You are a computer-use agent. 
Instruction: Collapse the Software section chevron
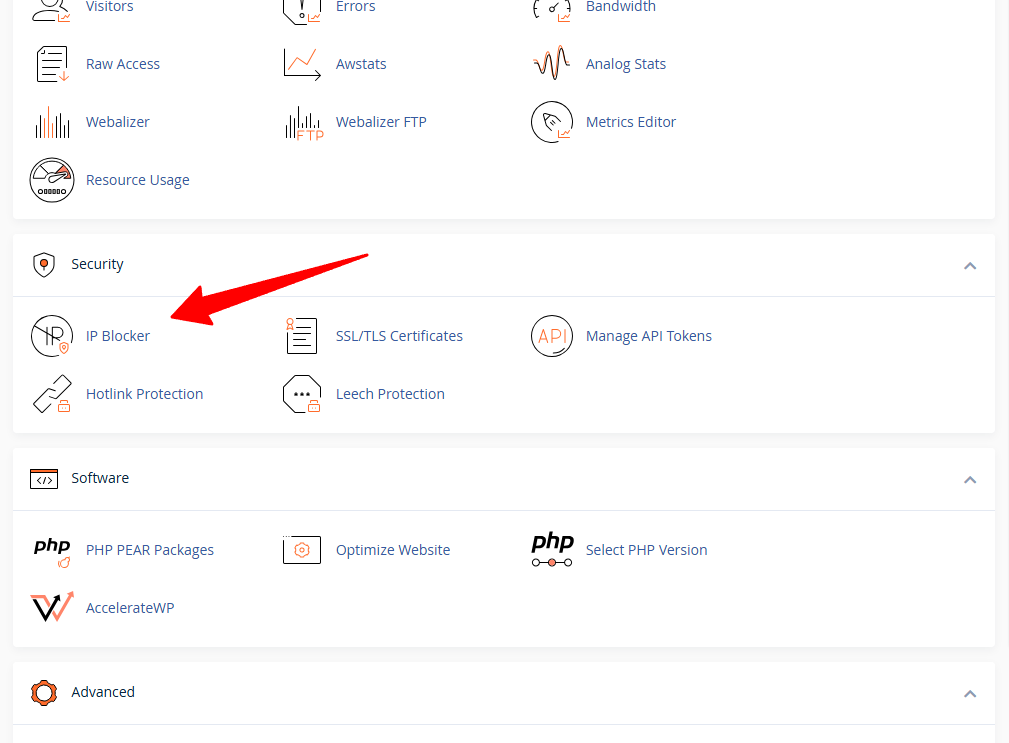970,480
